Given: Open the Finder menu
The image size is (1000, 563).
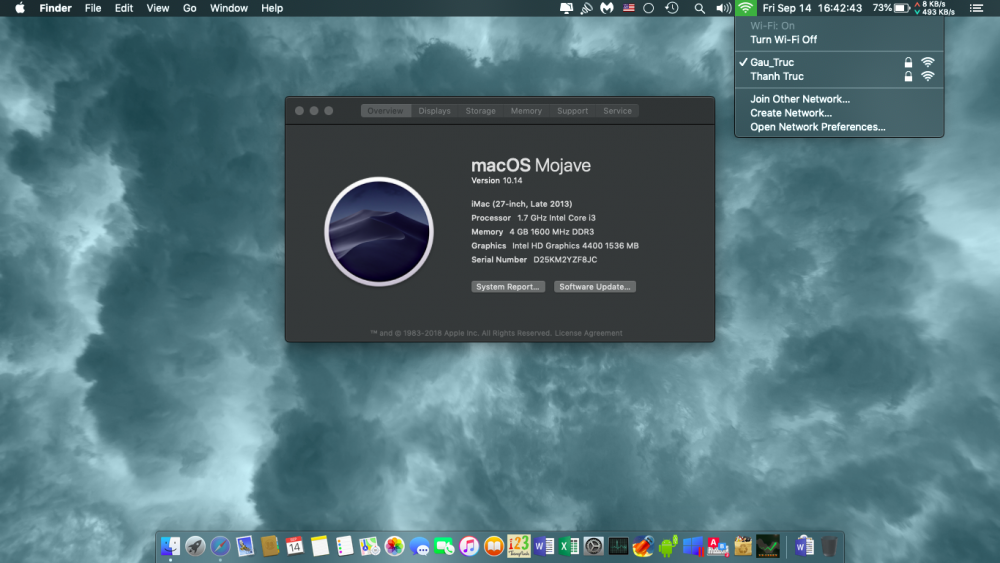Looking at the screenshot, I should click(x=55, y=8).
